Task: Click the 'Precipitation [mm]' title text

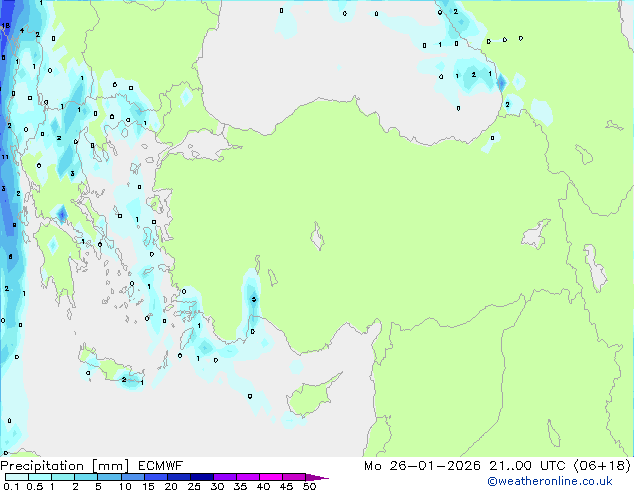Action: click(x=65, y=466)
